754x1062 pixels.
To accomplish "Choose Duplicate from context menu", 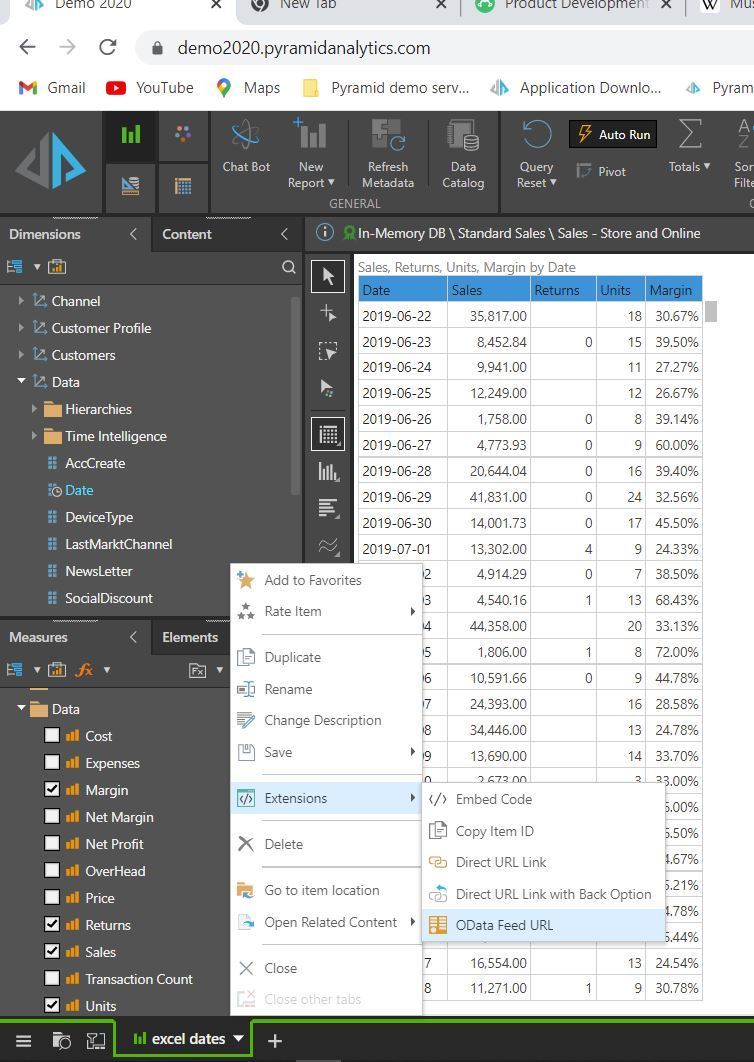I will (327, 657).
